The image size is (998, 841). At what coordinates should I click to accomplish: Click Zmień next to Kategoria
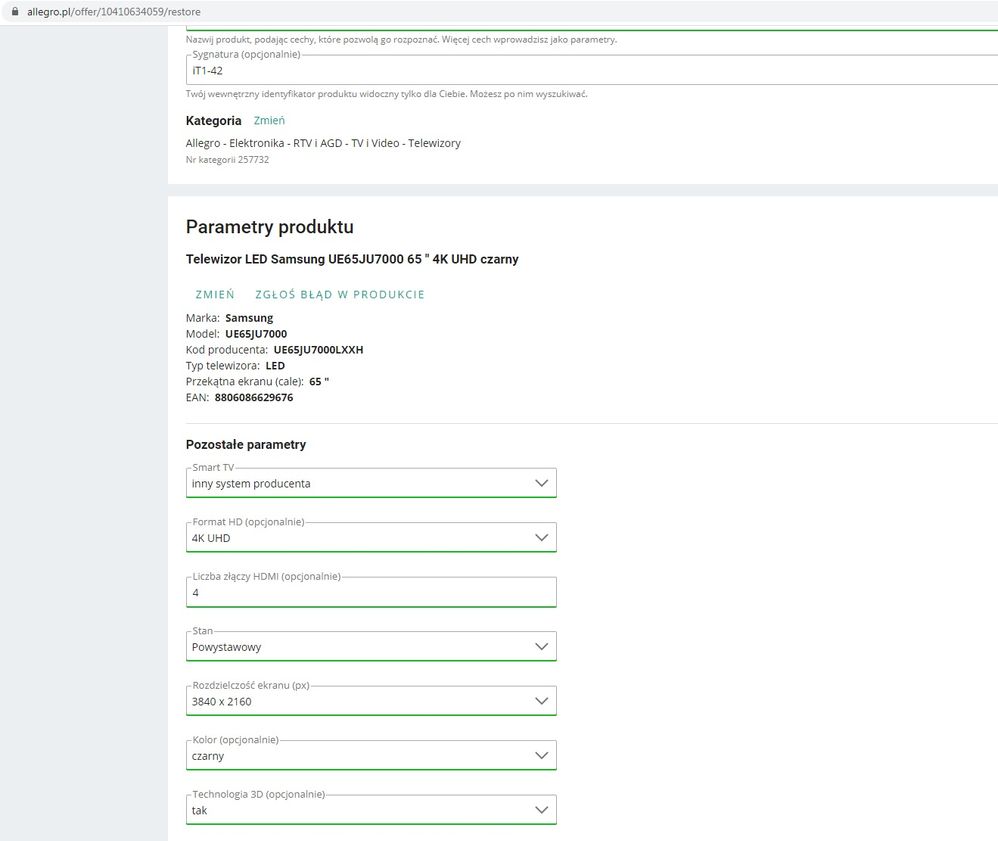tap(269, 120)
